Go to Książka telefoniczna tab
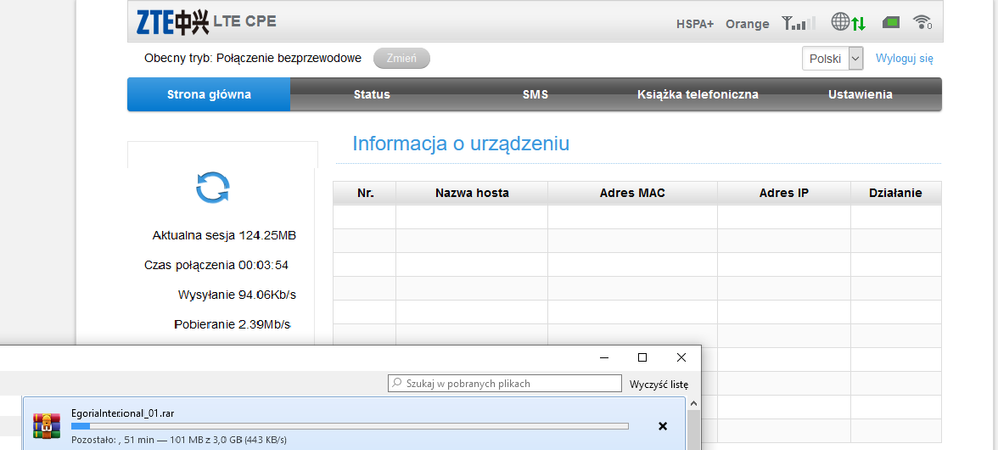The width and height of the screenshot is (998, 450). coord(697,95)
